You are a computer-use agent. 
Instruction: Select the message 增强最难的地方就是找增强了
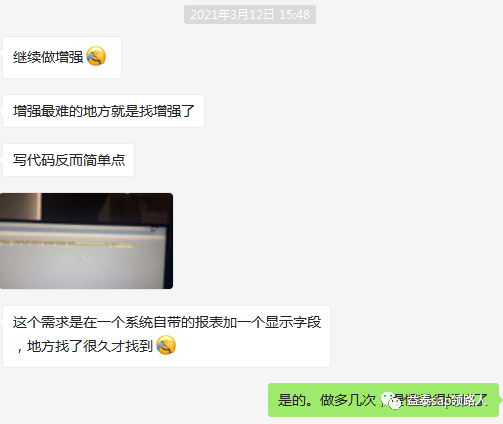click(103, 111)
